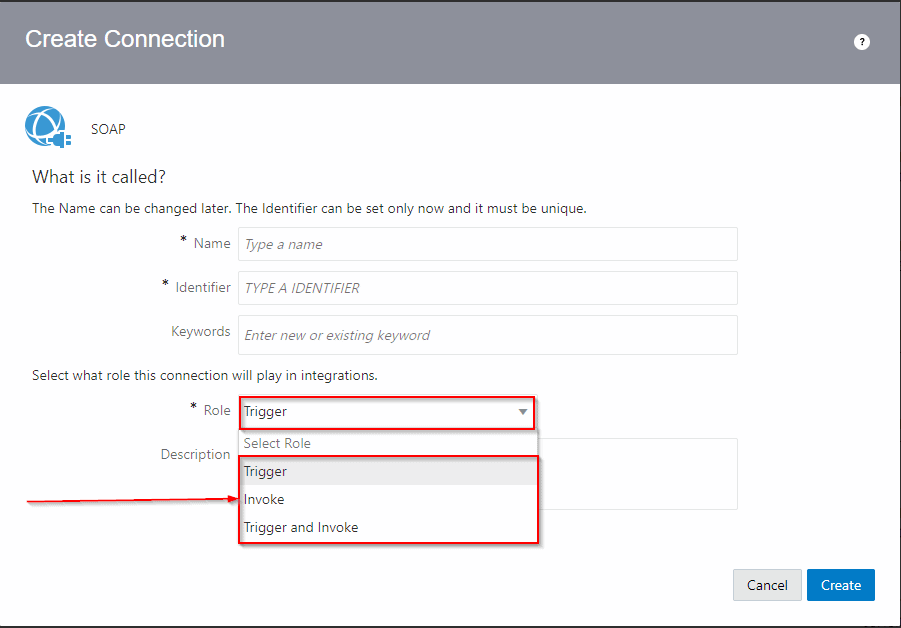Image resolution: width=901 pixels, height=628 pixels.
Task: Focus the Name input field
Action: (487, 244)
